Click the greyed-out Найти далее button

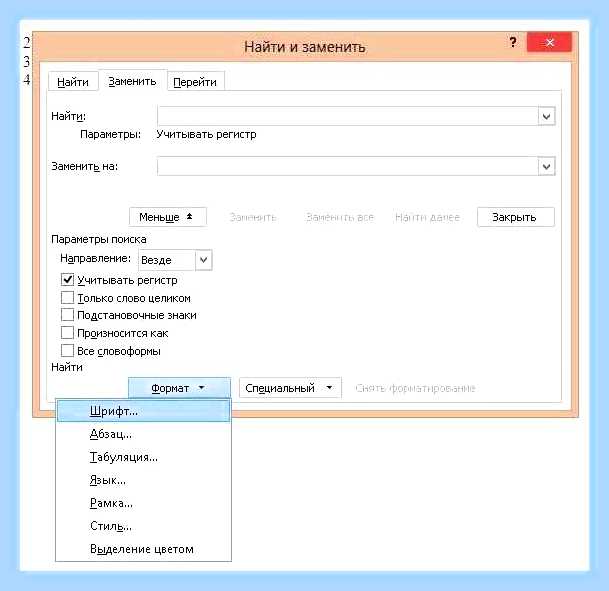click(427, 217)
